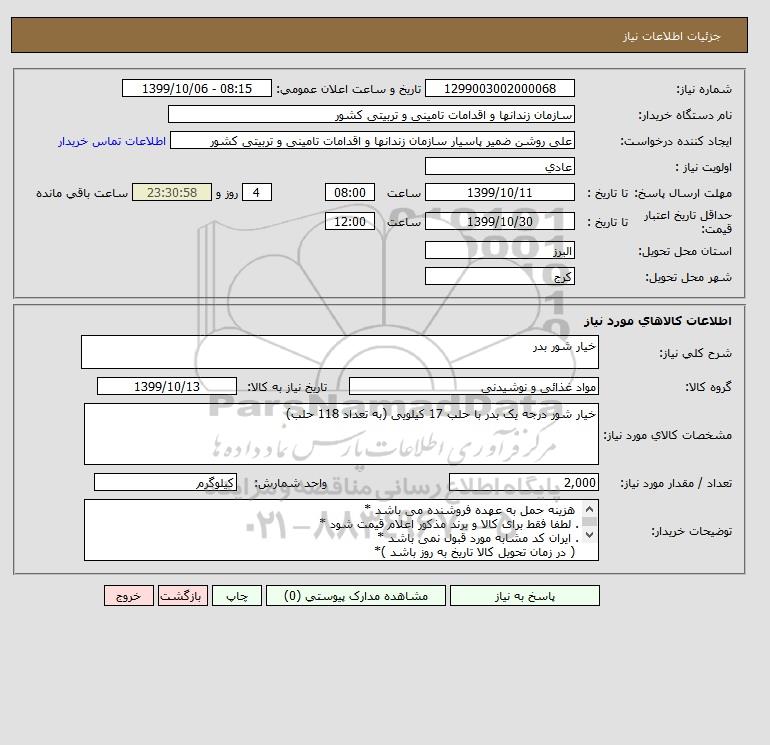Select request creator name field
The image size is (770, 745).
(x=372, y=140)
